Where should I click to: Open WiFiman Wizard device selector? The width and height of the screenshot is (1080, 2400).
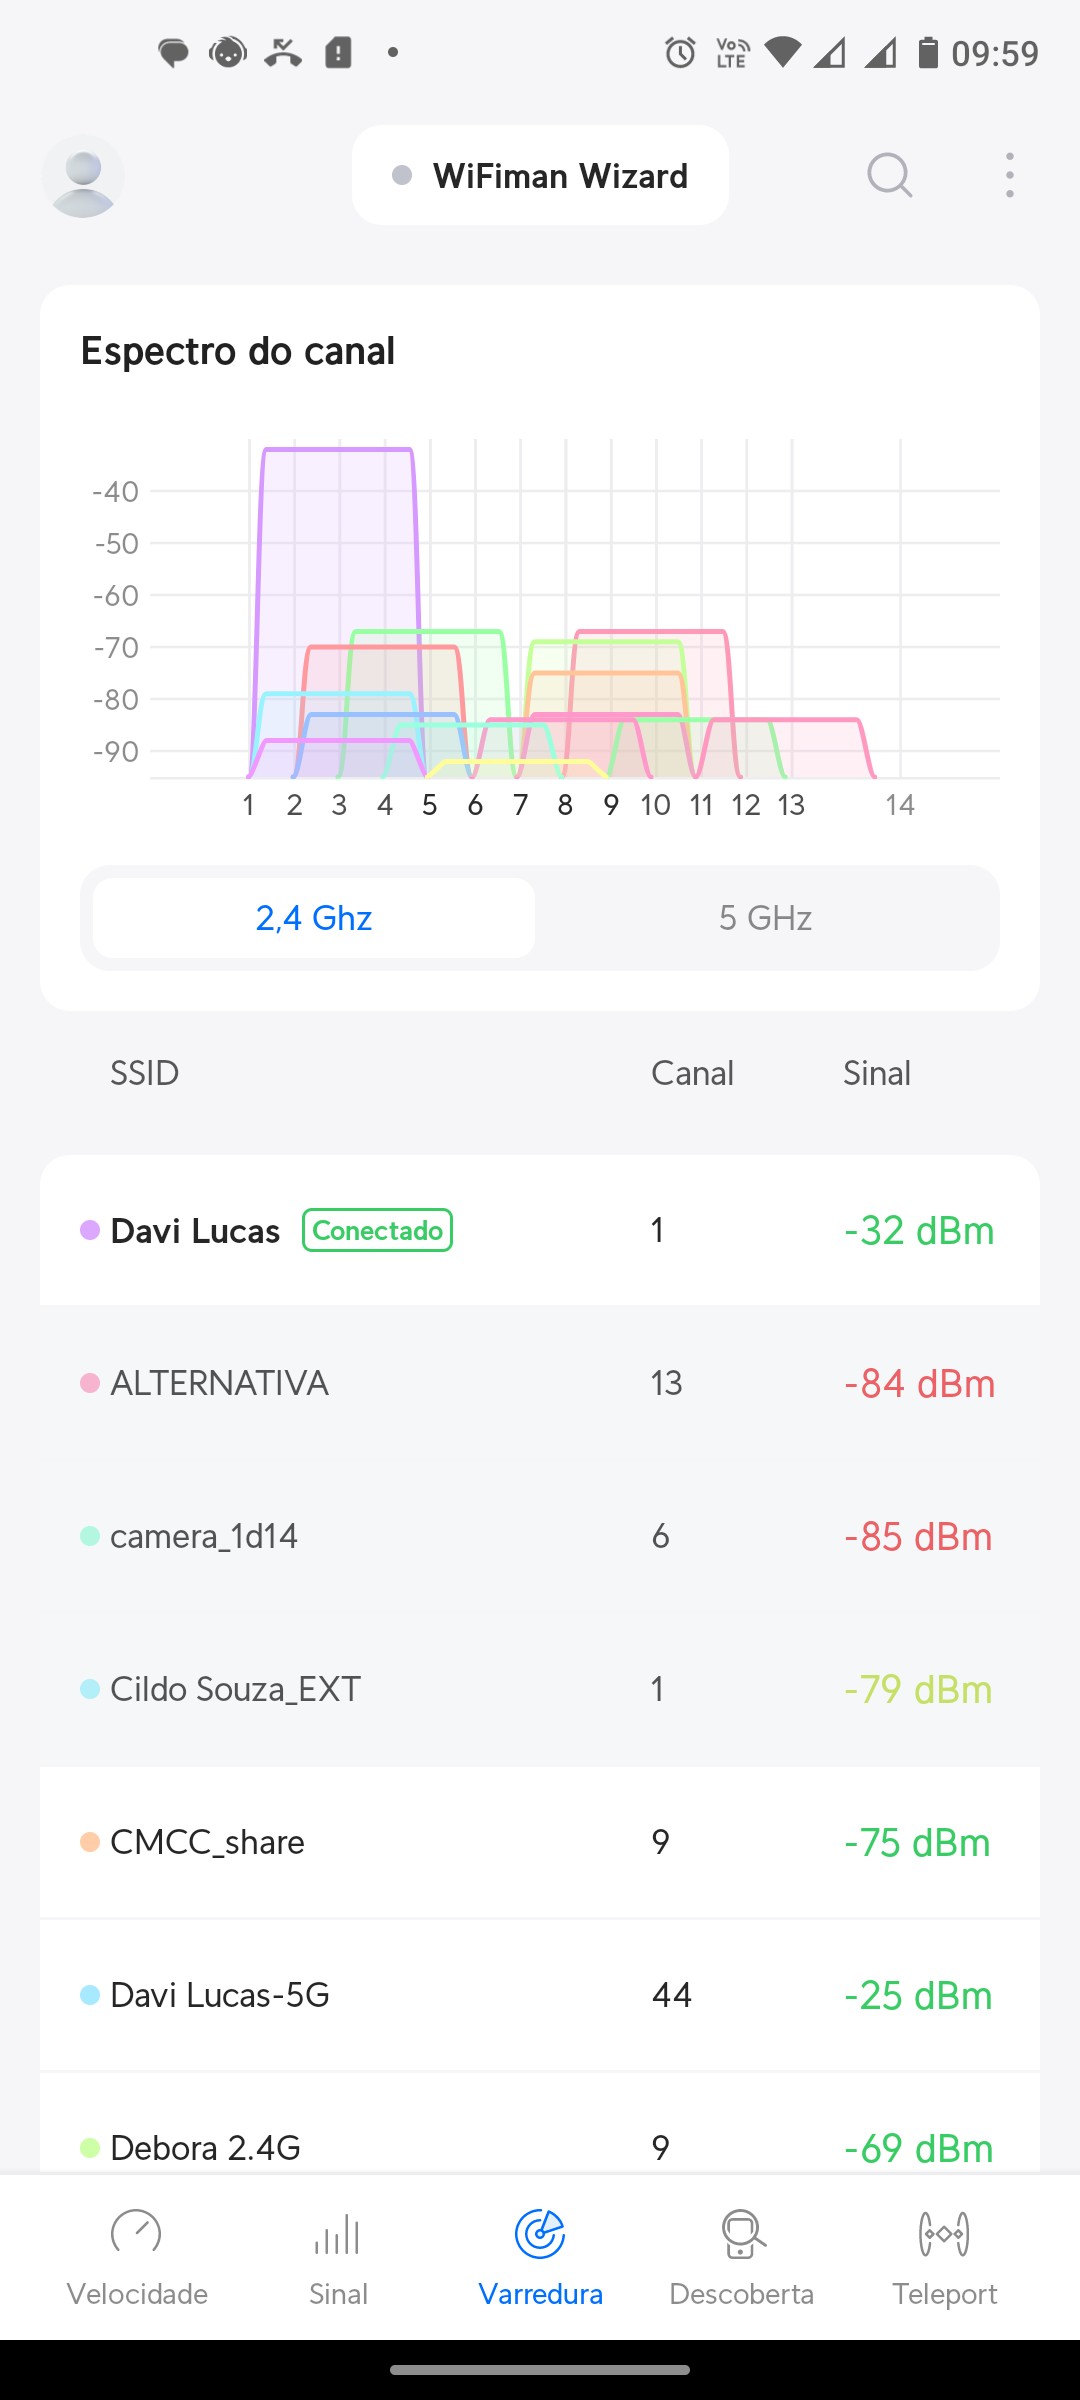[540, 176]
